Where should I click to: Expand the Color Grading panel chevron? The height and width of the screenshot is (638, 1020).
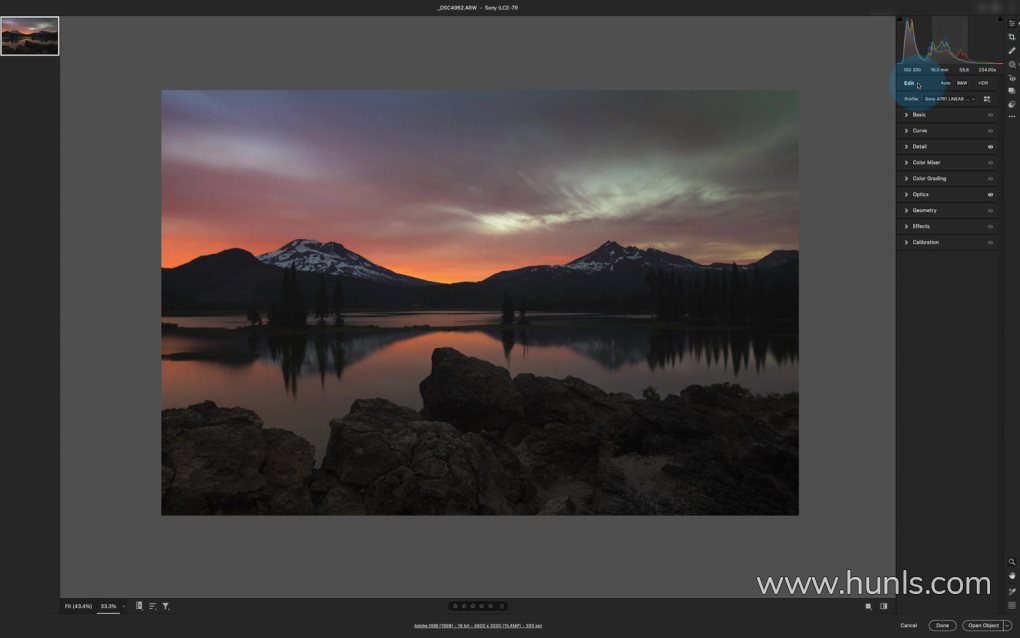click(906, 178)
